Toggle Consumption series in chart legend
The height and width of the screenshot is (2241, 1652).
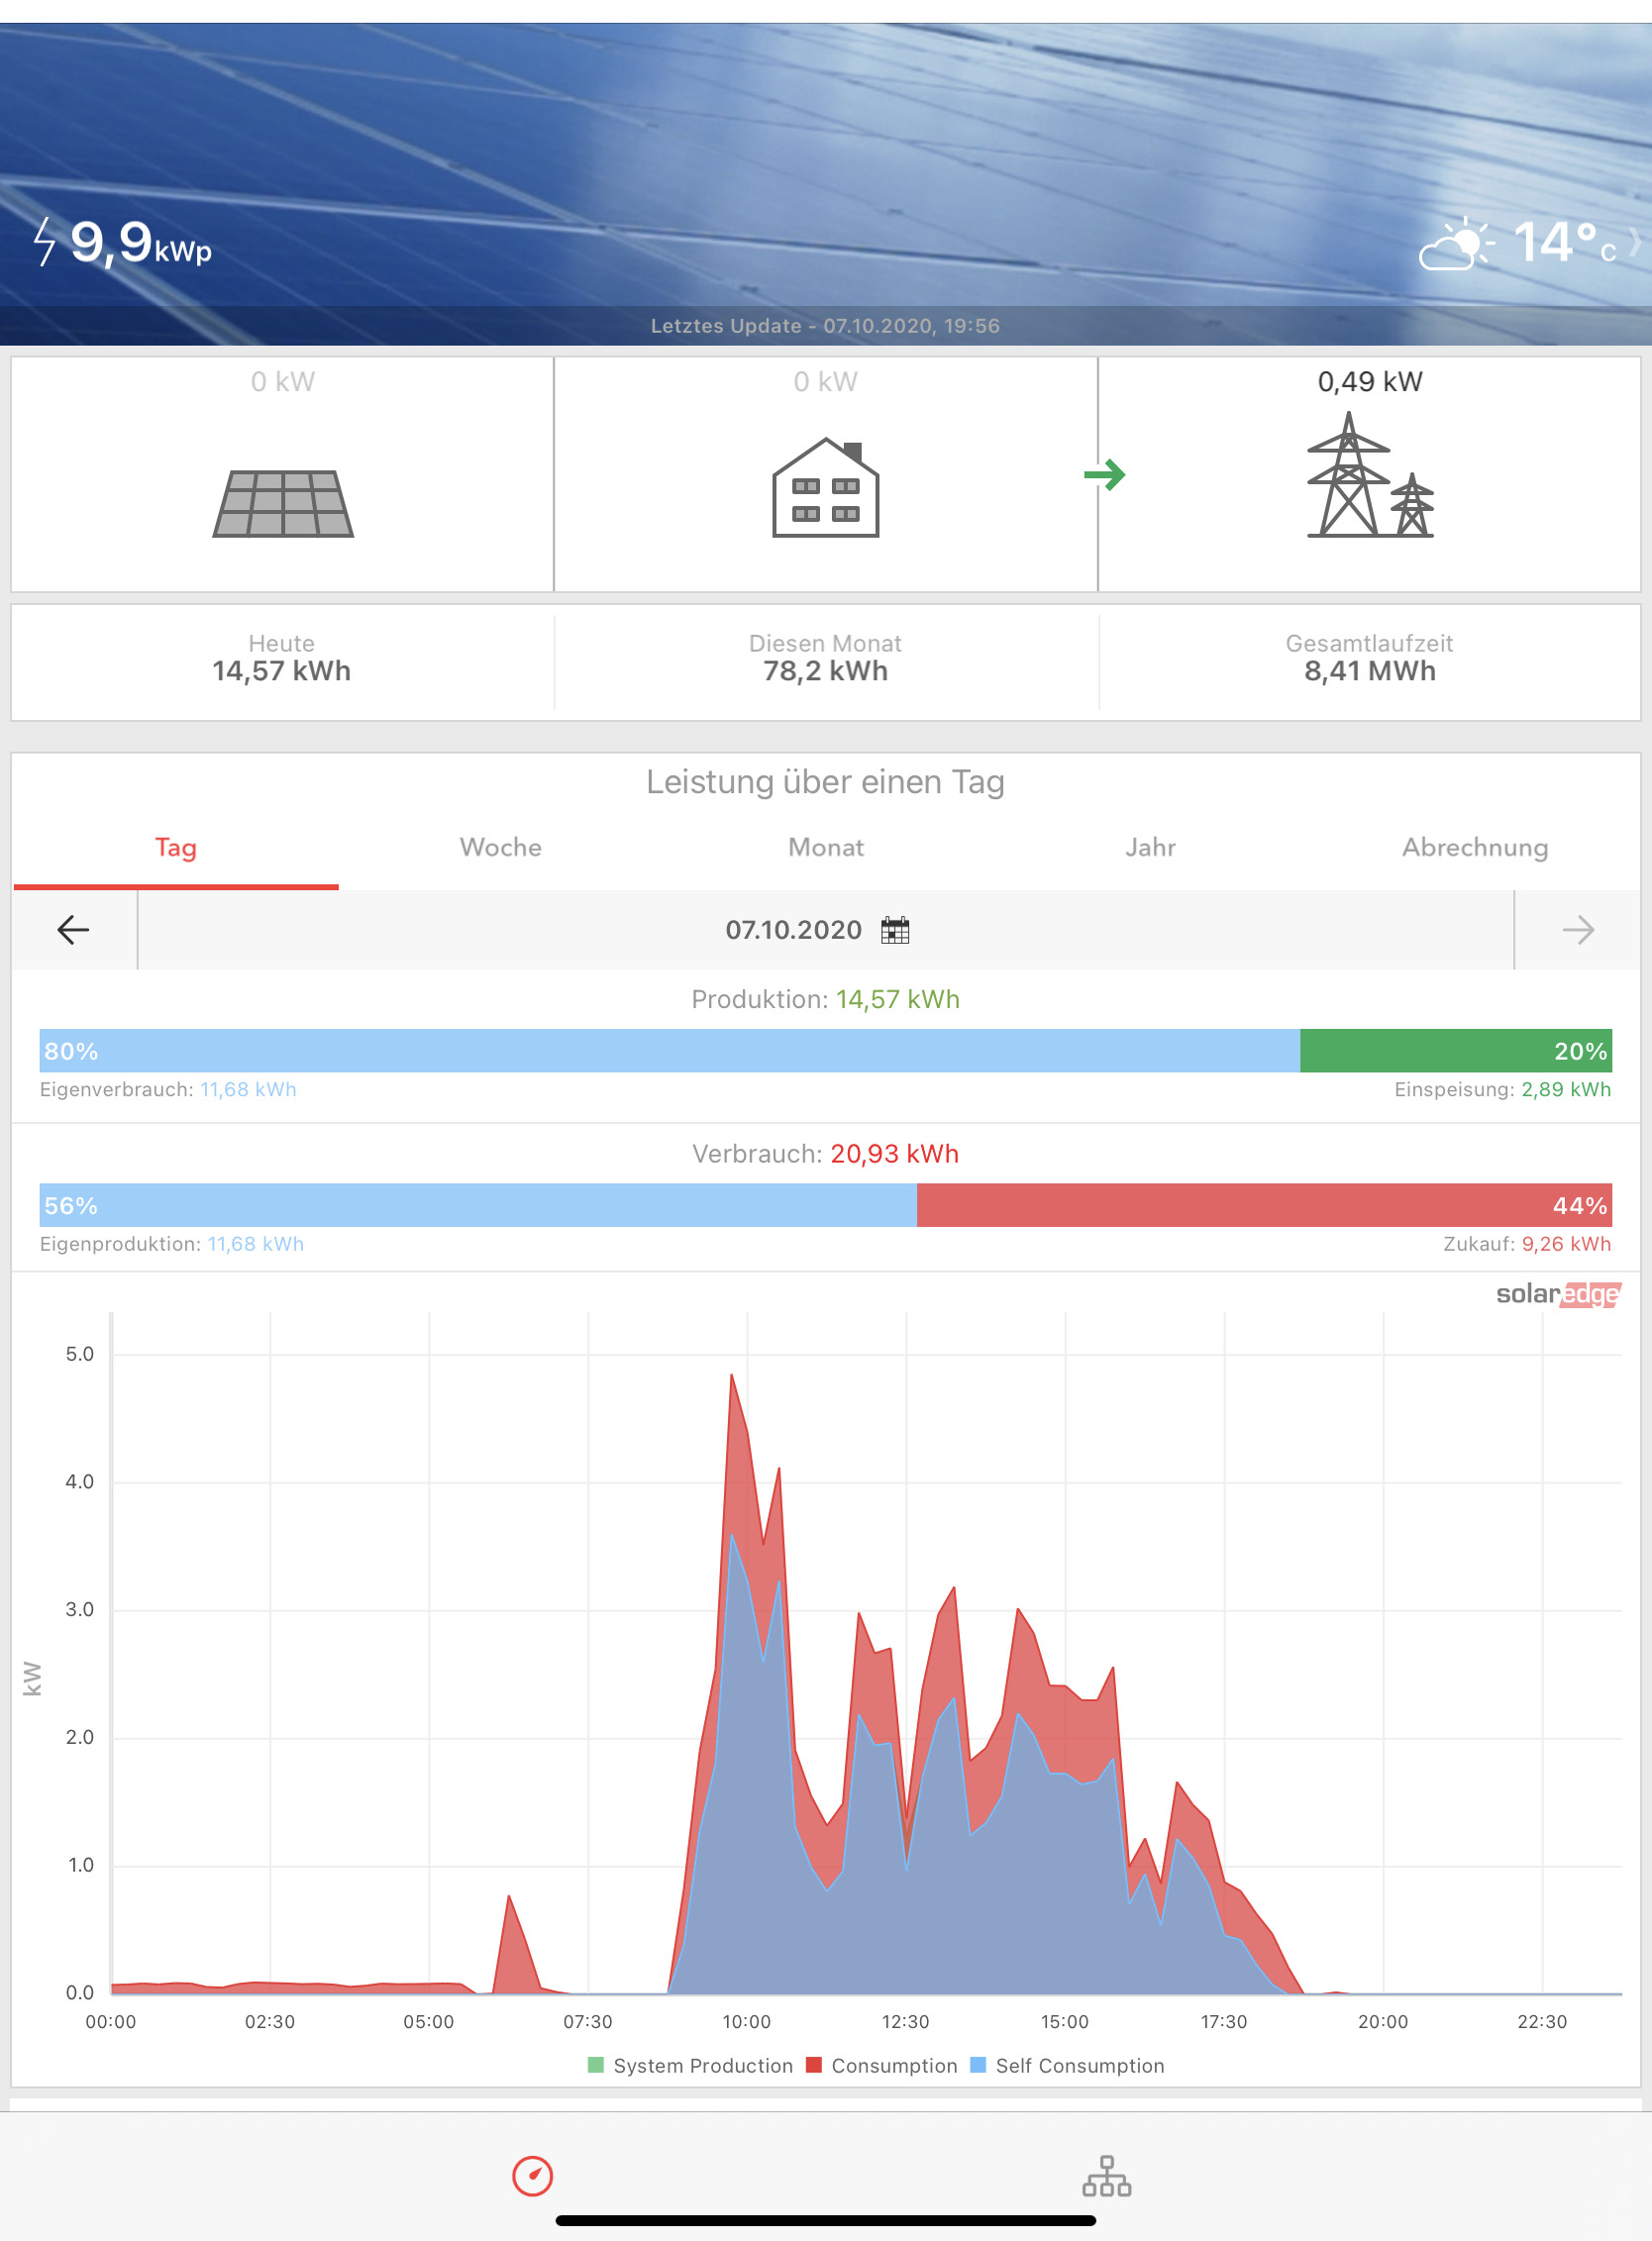coord(882,2065)
